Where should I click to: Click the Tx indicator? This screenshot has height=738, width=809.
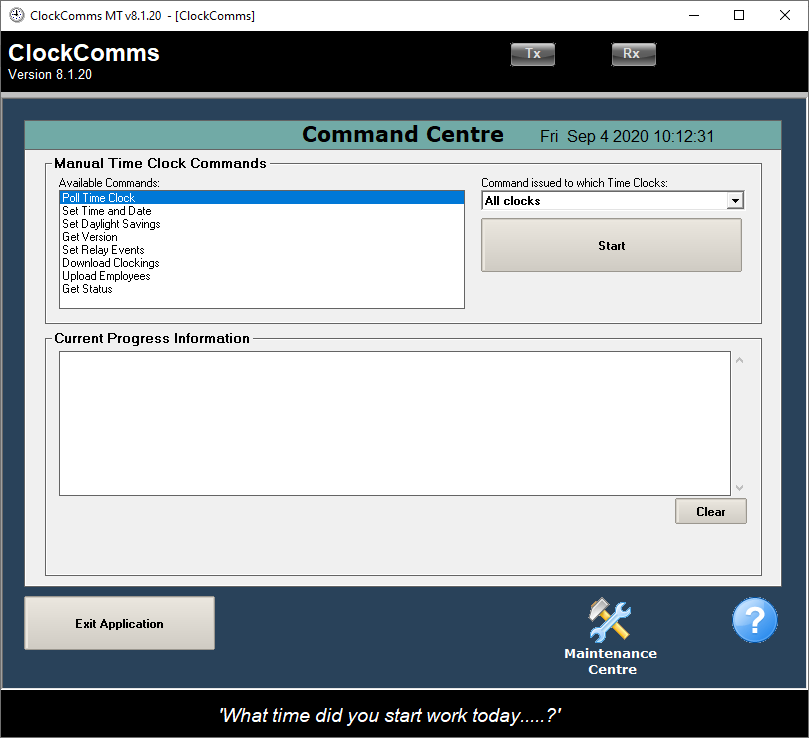pyautogui.click(x=532, y=54)
